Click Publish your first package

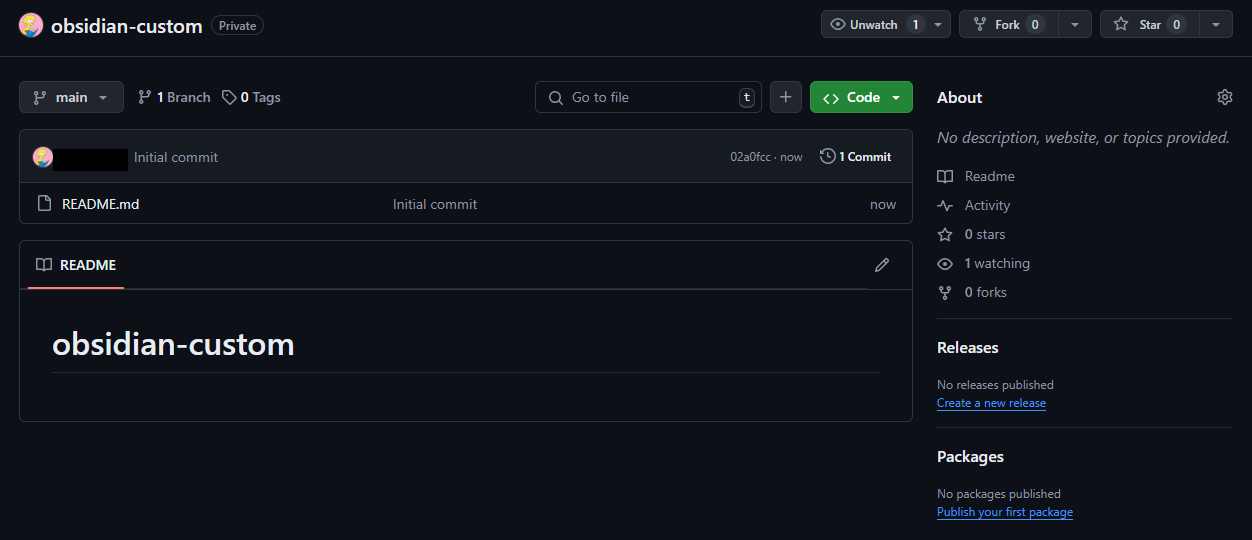[1005, 512]
